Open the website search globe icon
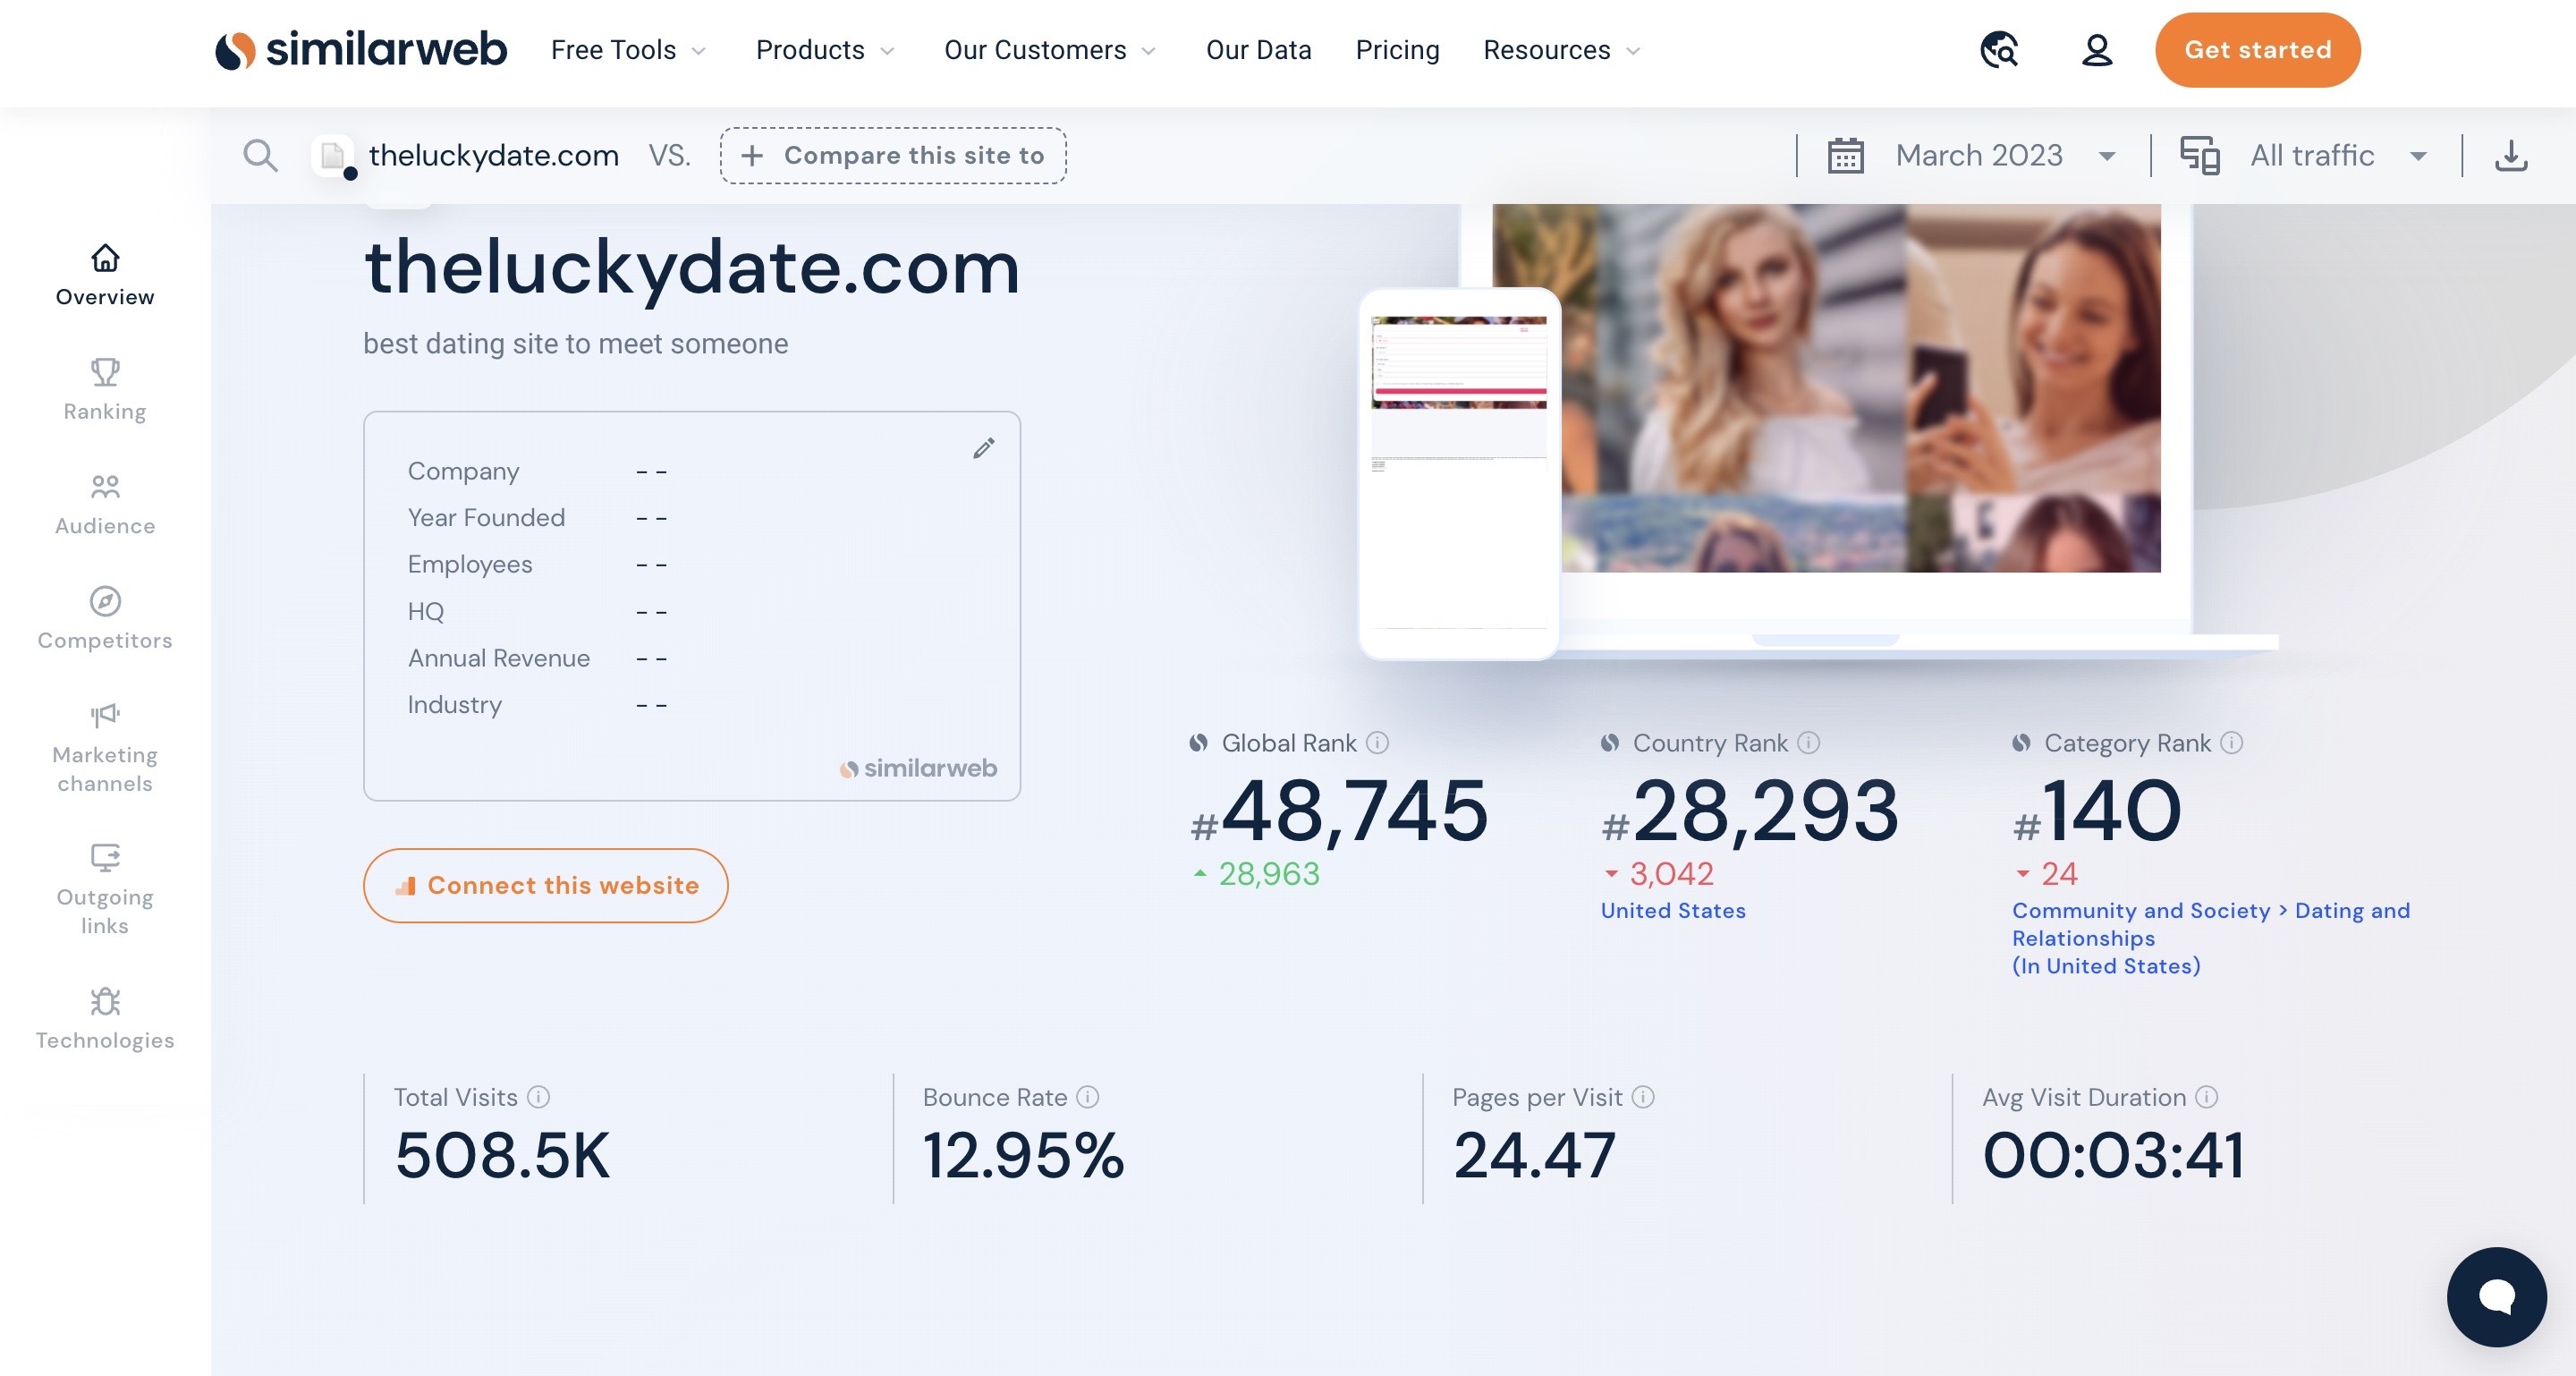 [1999, 50]
